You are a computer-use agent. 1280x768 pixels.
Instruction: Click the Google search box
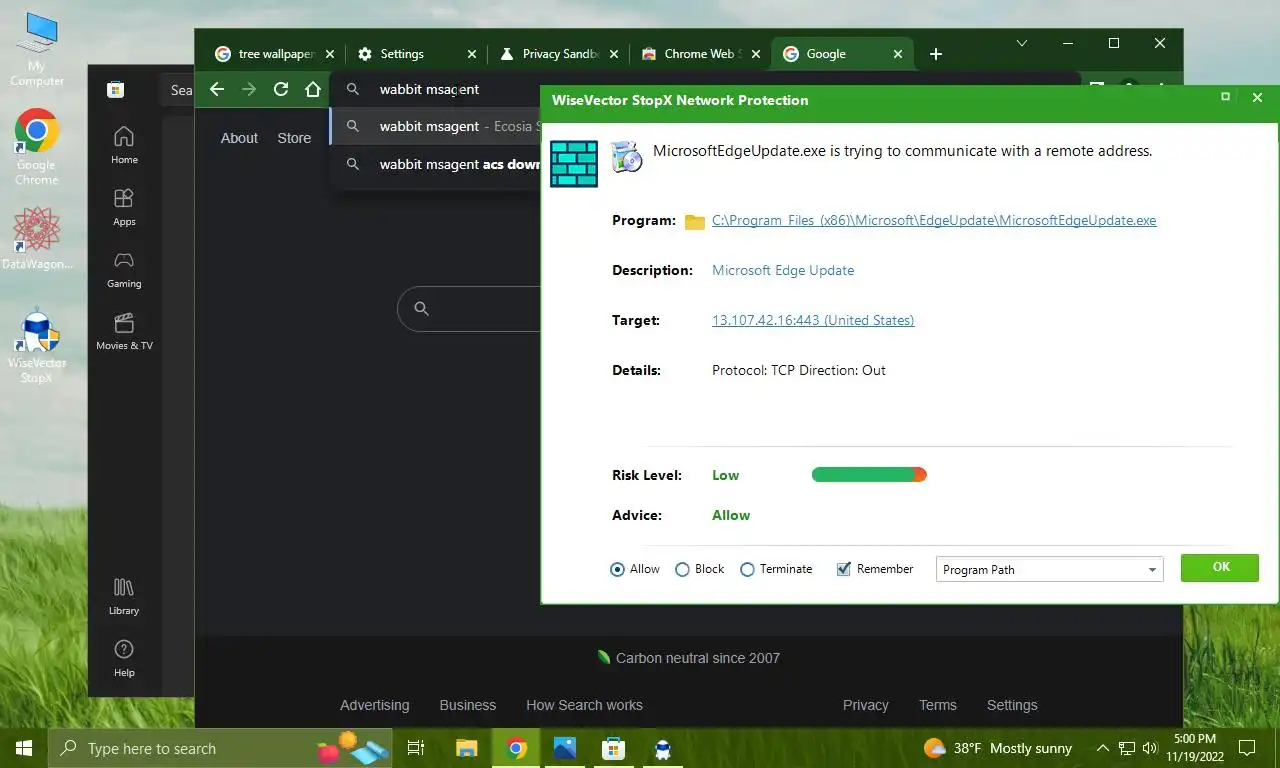(470, 309)
